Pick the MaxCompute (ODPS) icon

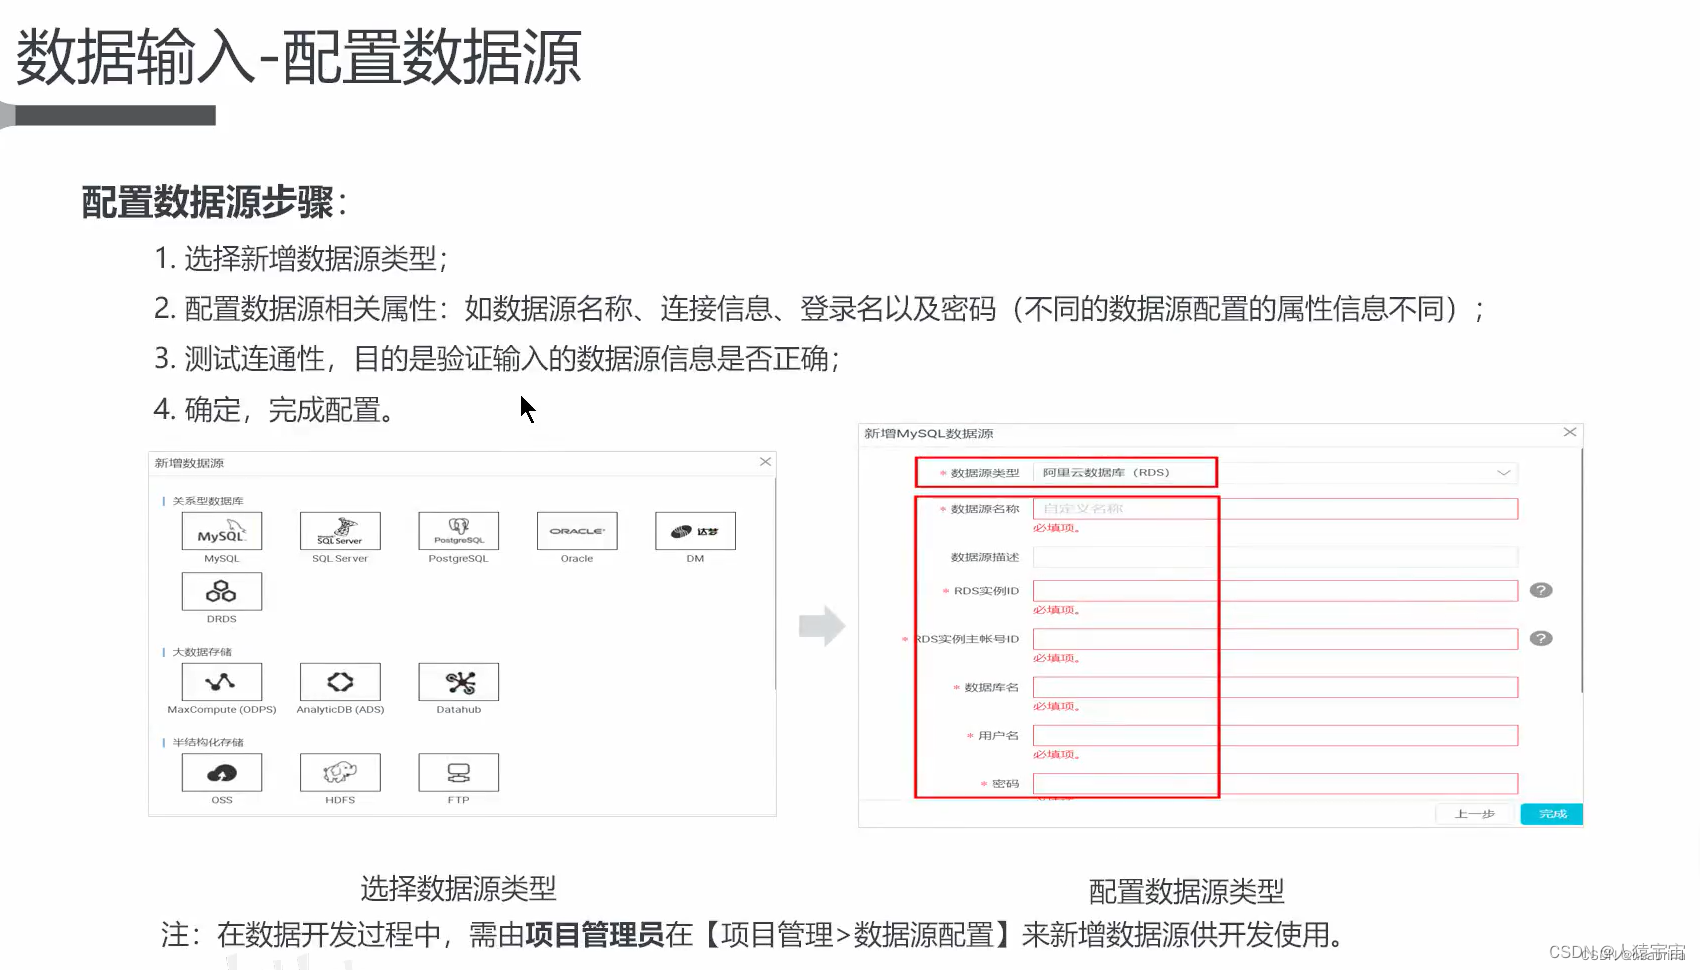pyautogui.click(x=222, y=682)
